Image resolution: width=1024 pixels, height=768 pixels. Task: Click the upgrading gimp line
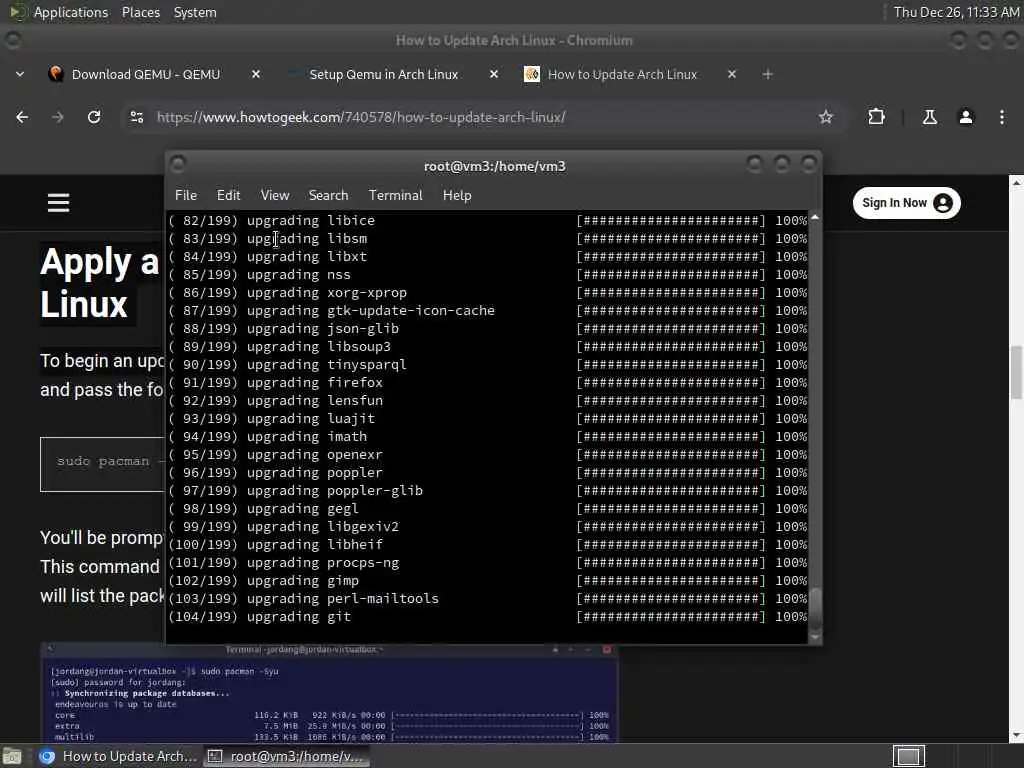pyautogui.click(x=488, y=581)
